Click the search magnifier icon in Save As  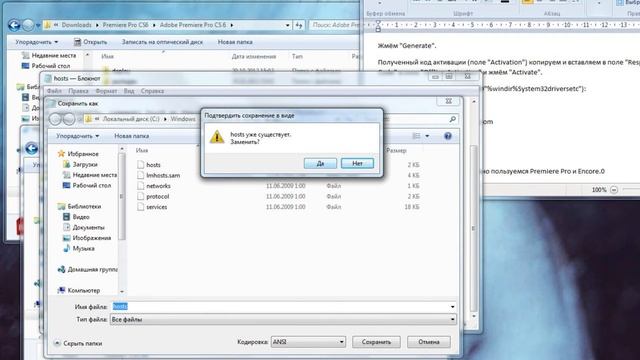click(452, 119)
